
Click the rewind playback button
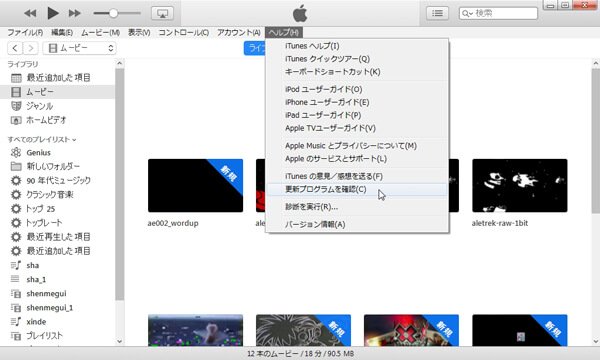point(30,13)
